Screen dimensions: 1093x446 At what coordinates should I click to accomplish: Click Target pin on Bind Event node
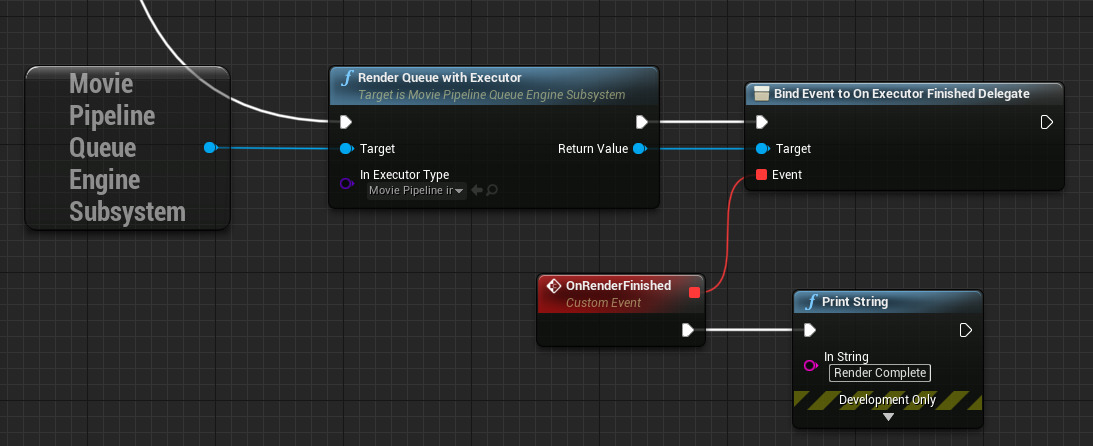pos(763,148)
